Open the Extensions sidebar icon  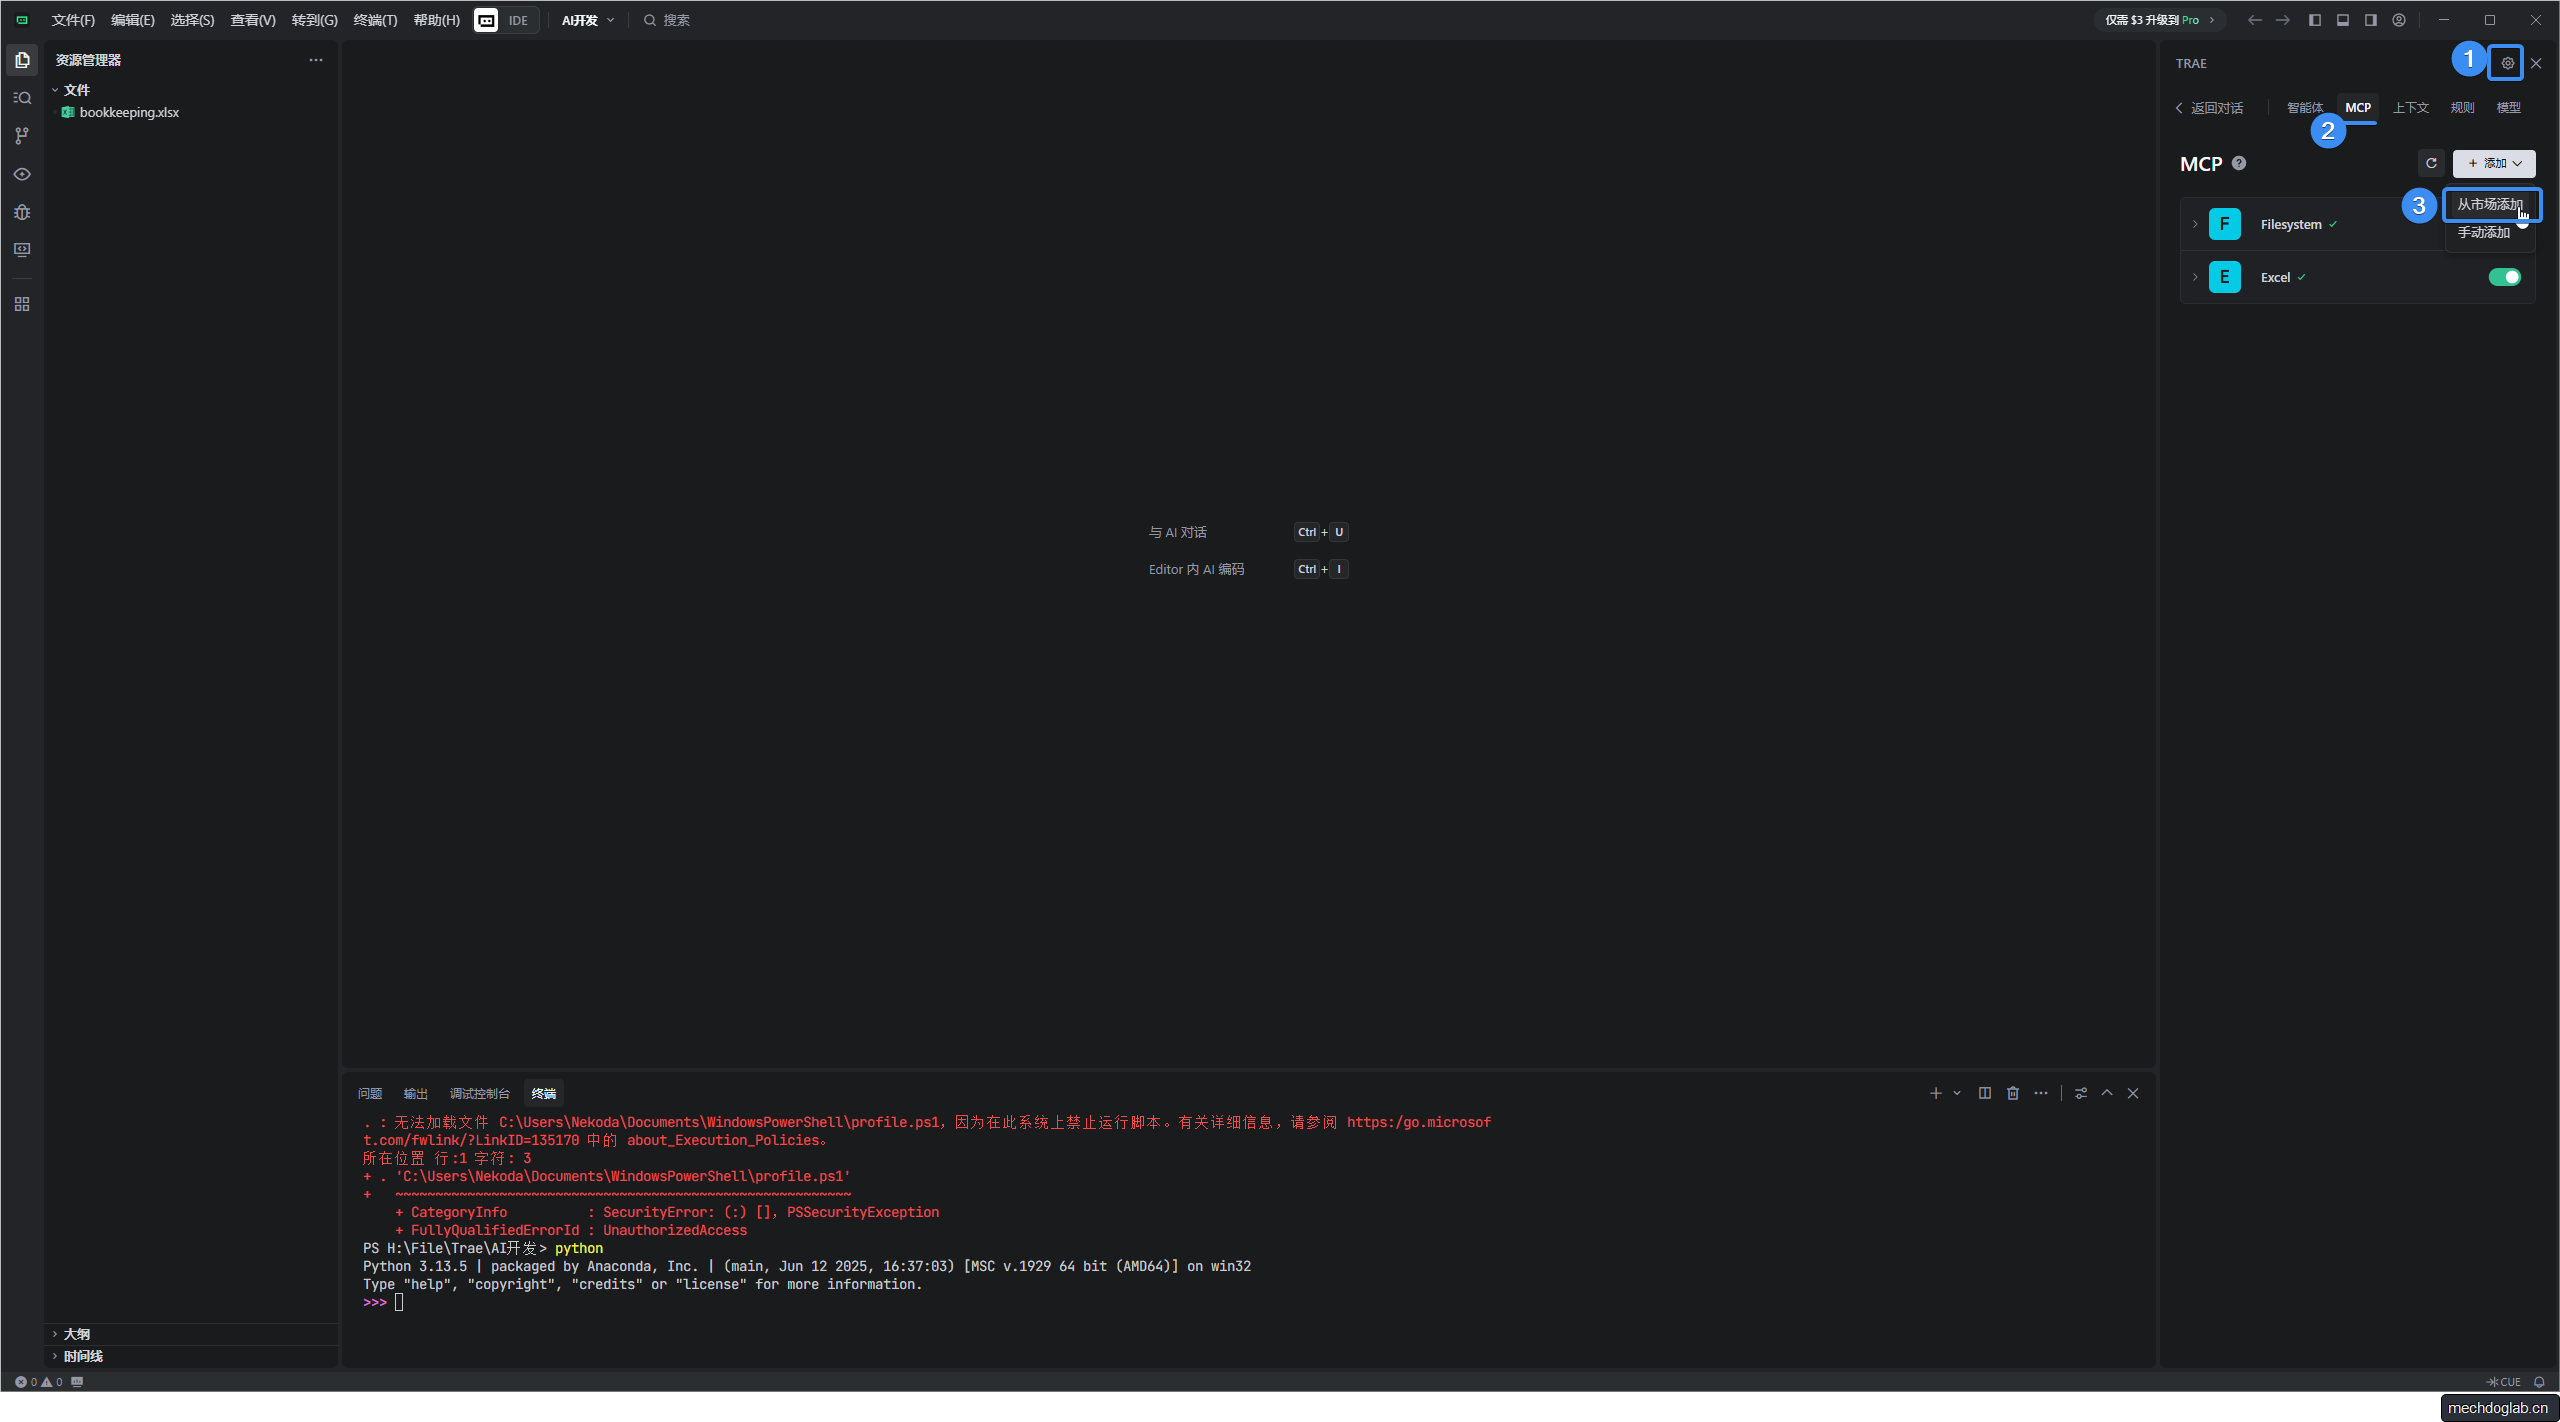pyautogui.click(x=22, y=304)
